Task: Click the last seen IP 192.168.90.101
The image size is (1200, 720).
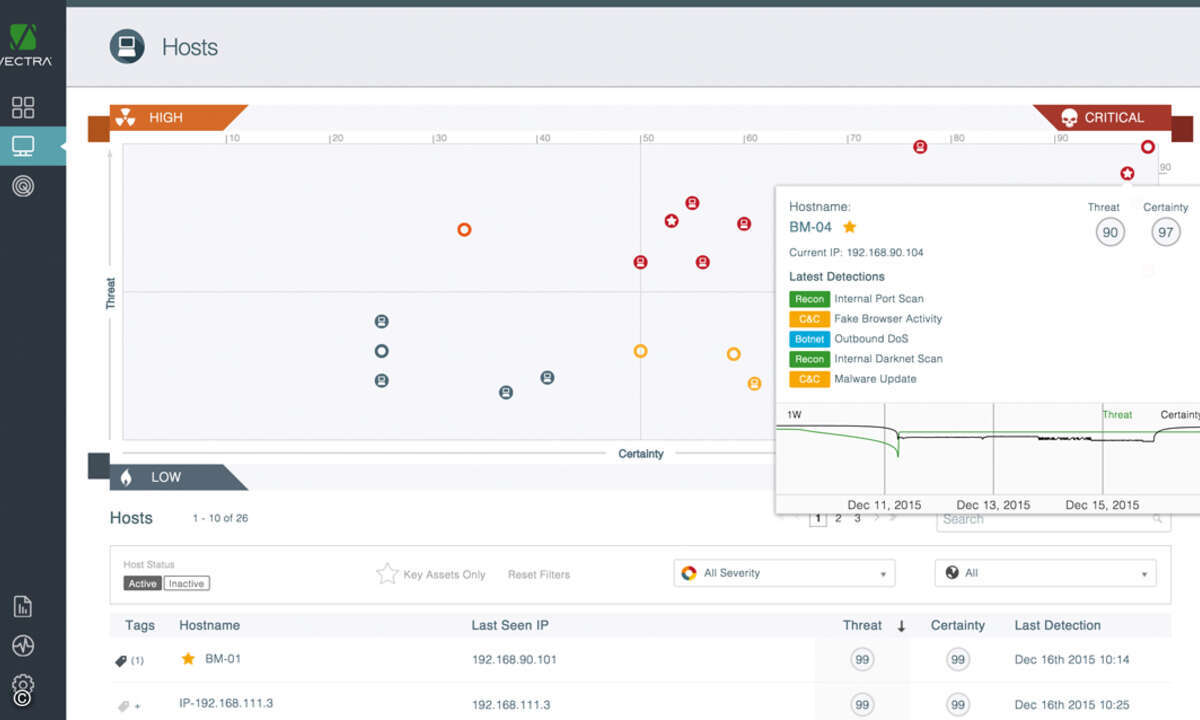Action: coord(514,660)
